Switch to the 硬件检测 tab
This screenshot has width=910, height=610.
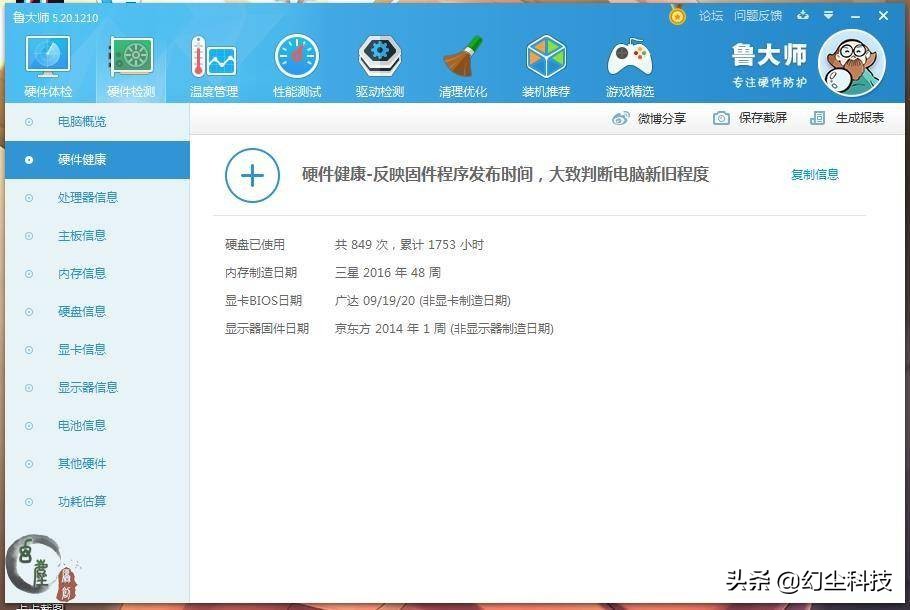pos(129,62)
